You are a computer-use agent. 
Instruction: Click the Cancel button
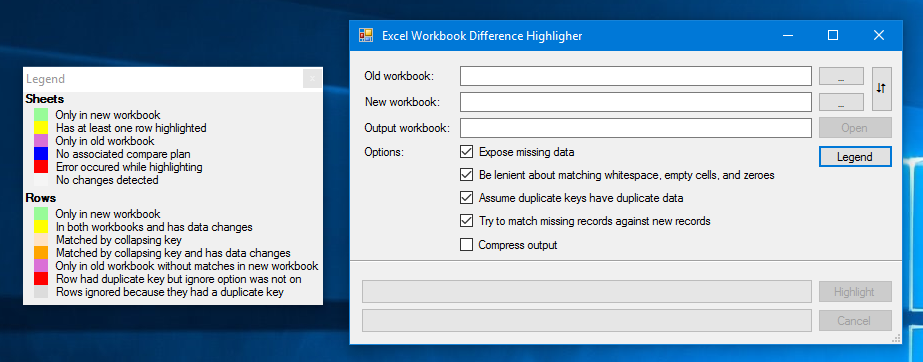[855, 321]
